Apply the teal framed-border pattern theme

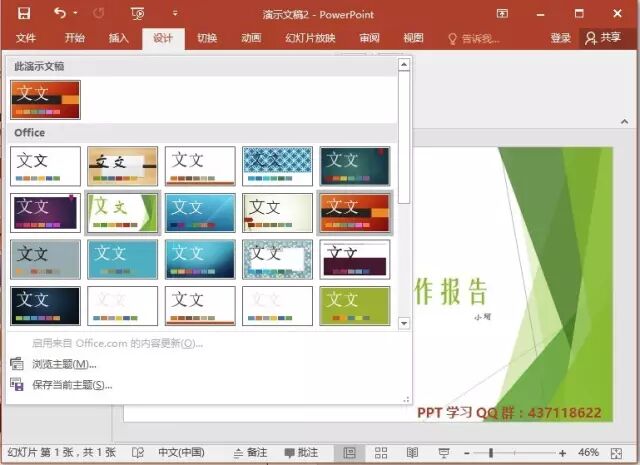tap(278, 259)
